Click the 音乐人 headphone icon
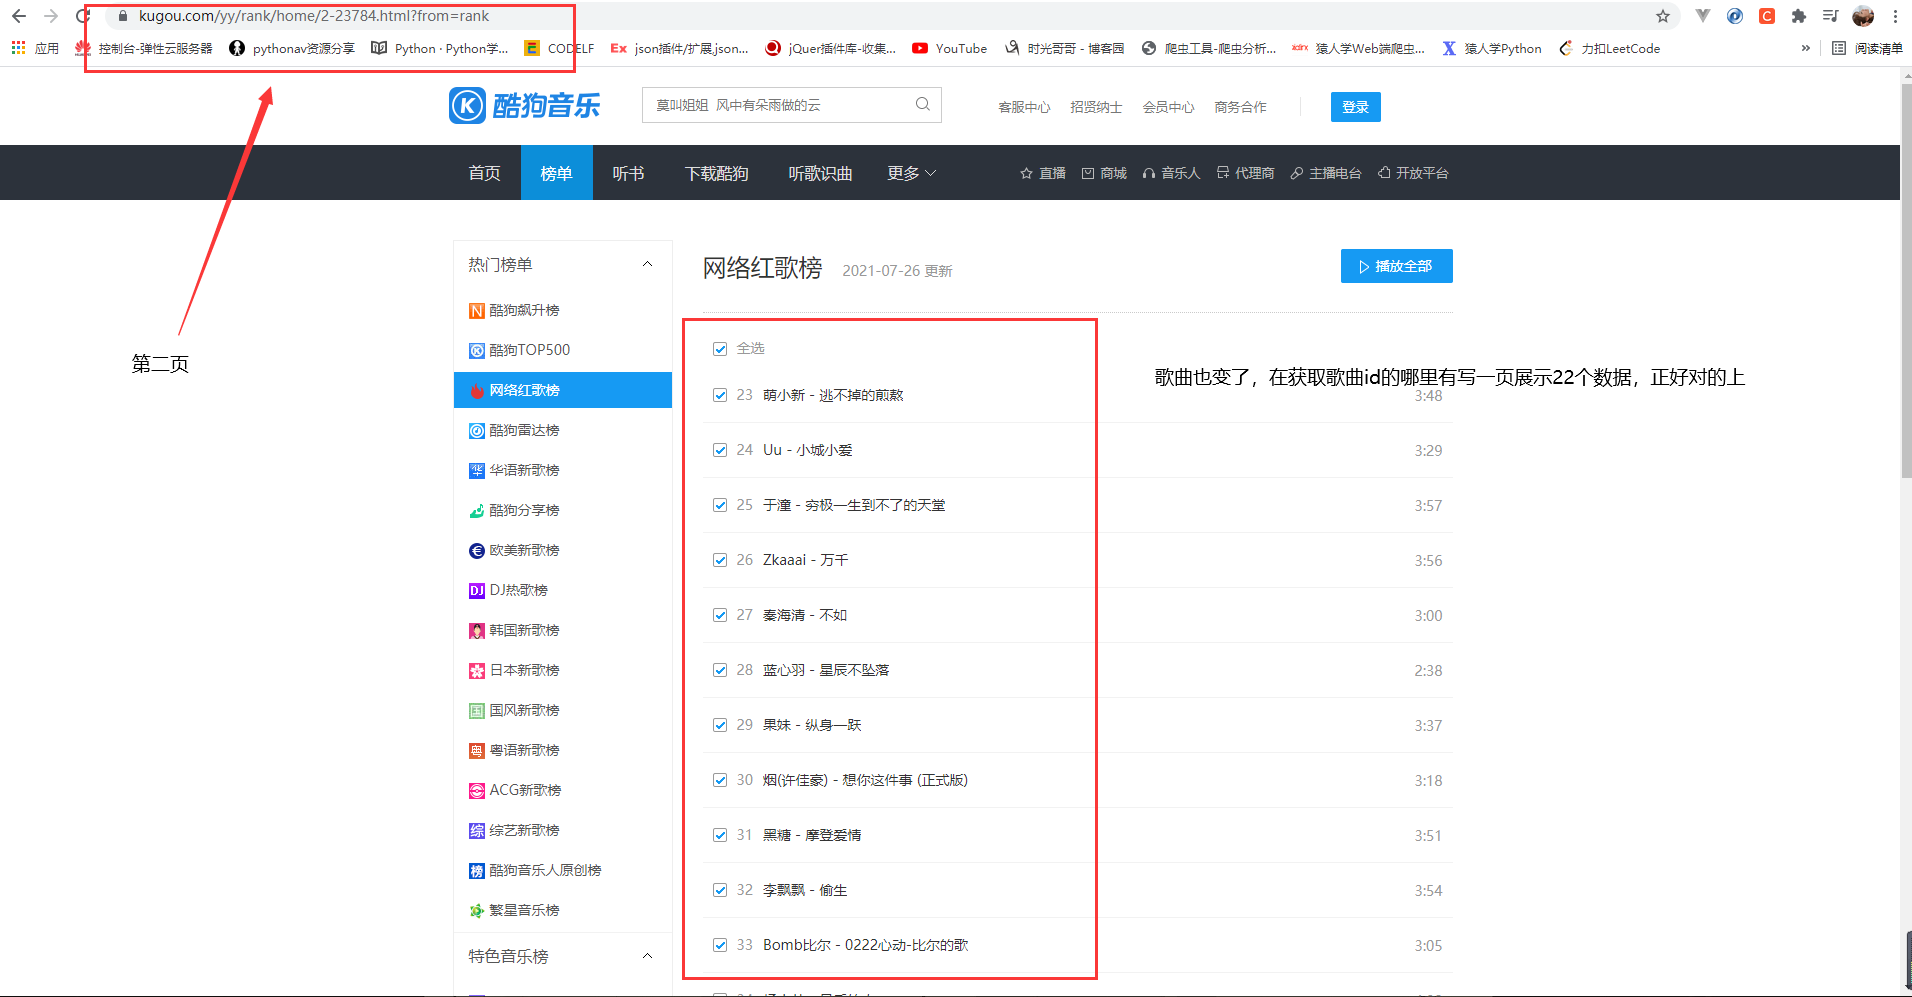This screenshot has width=1912, height=997. tap(1148, 172)
